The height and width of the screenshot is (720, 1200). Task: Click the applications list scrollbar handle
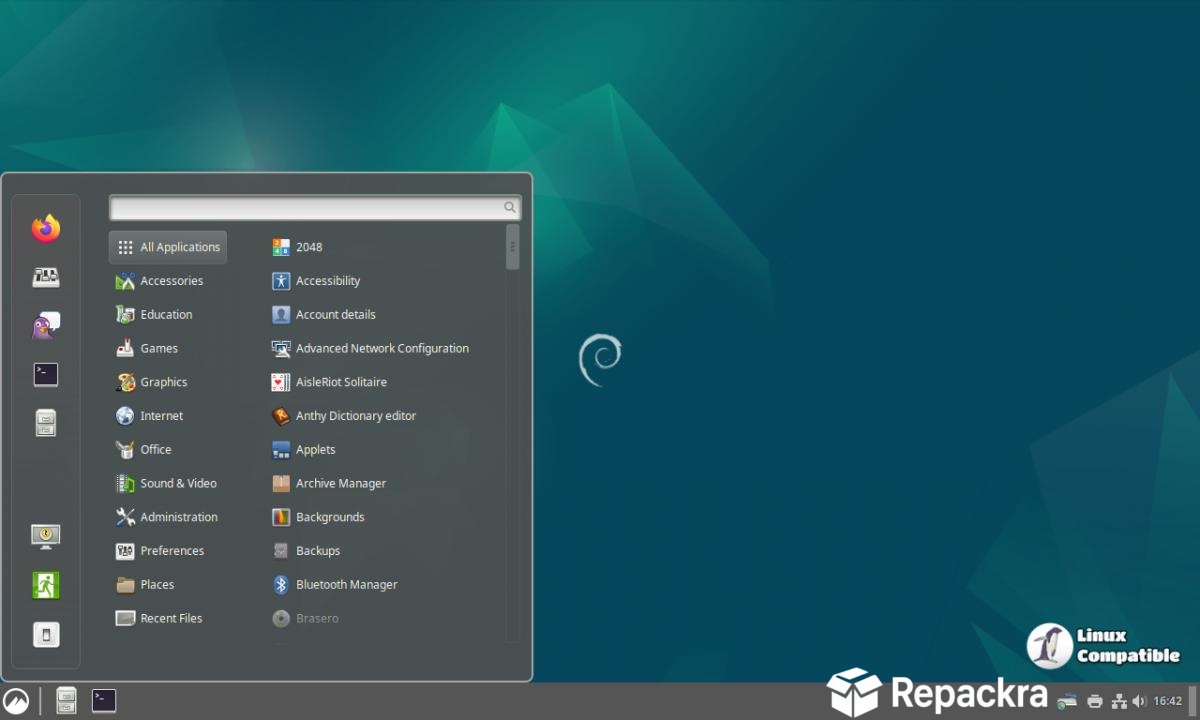[x=512, y=247]
